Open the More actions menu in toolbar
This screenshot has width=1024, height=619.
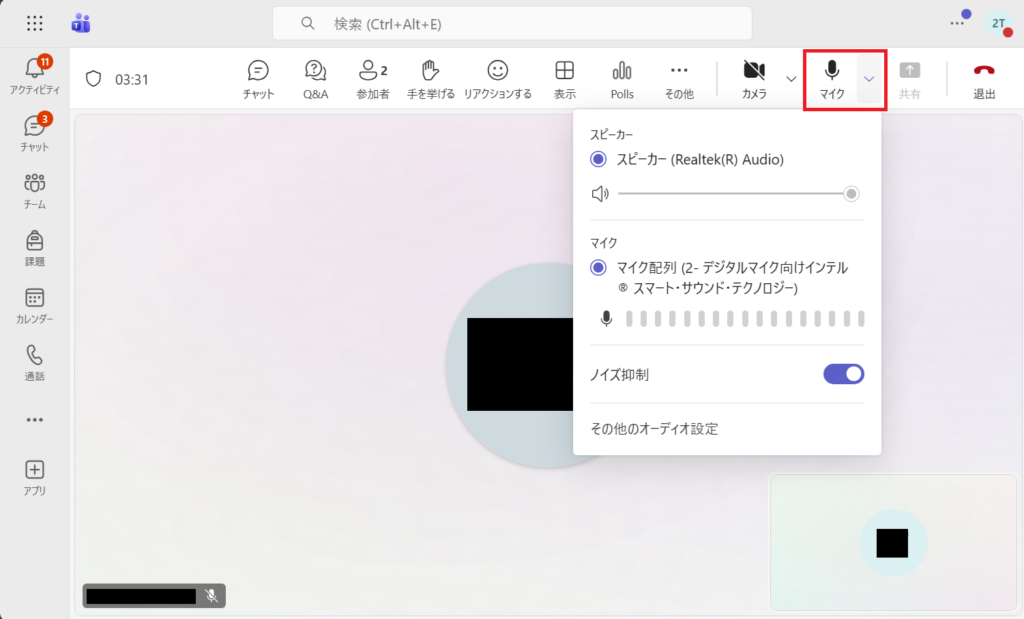click(x=679, y=79)
